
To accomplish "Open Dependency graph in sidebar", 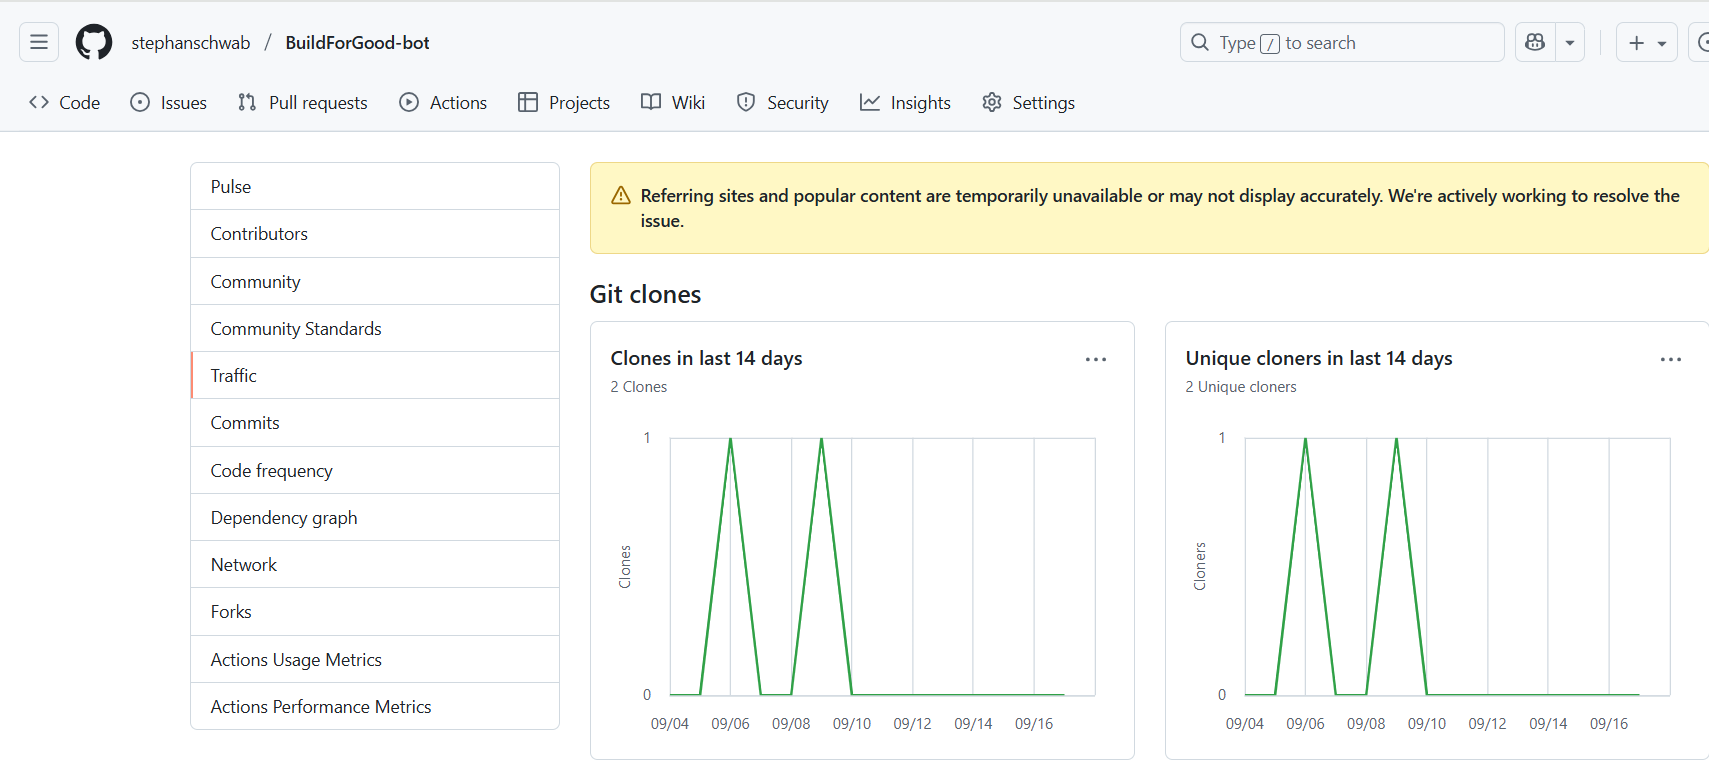I will [x=284, y=518].
